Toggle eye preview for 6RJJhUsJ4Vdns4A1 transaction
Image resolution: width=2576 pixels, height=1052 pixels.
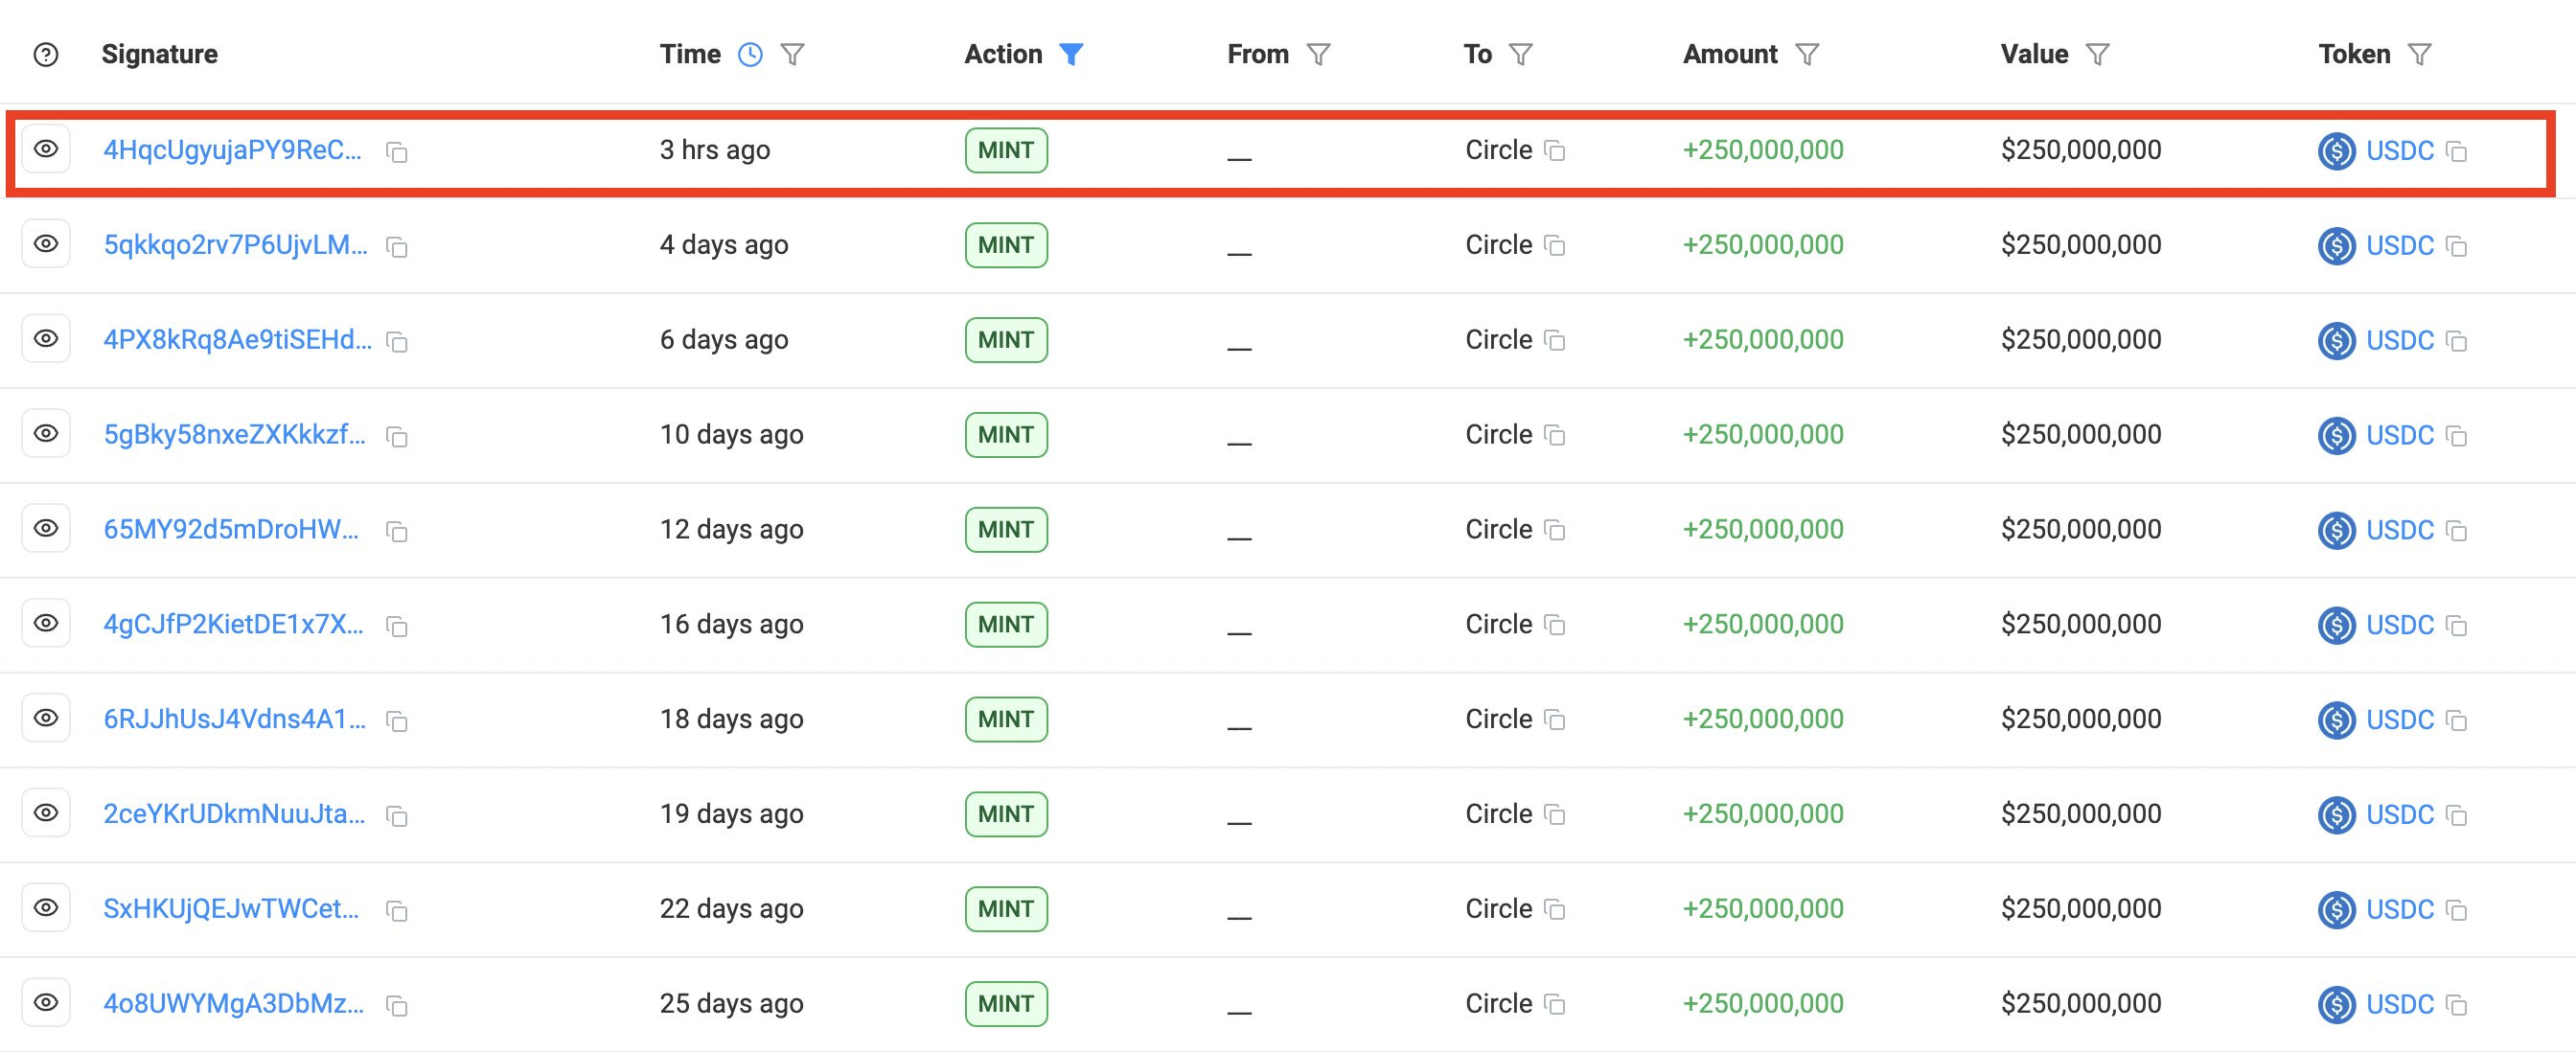pyautogui.click(x=46, y=718)
